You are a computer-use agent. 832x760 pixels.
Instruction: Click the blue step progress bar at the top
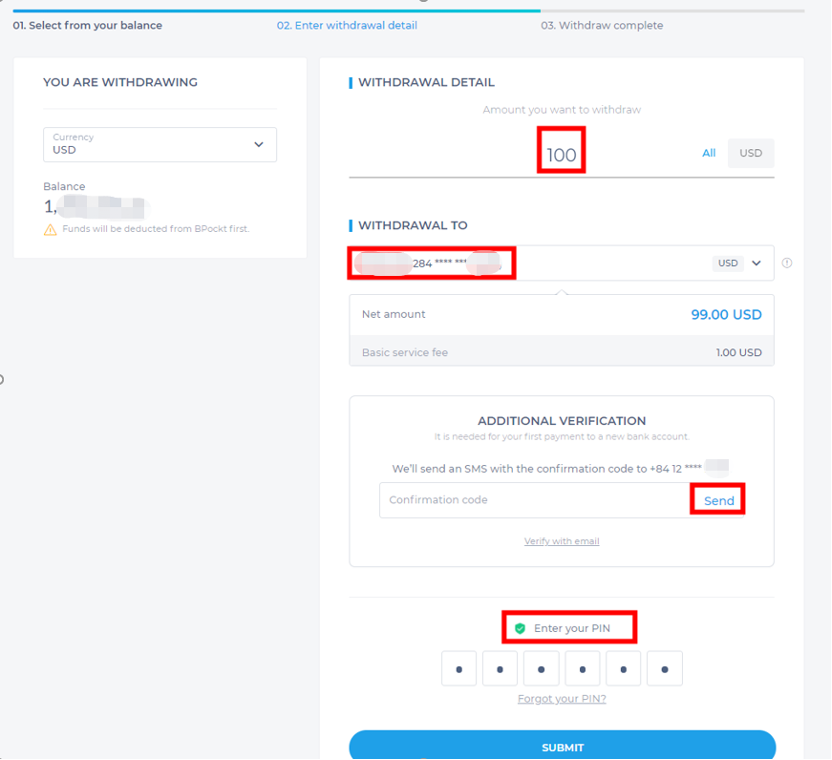[276, 10]
